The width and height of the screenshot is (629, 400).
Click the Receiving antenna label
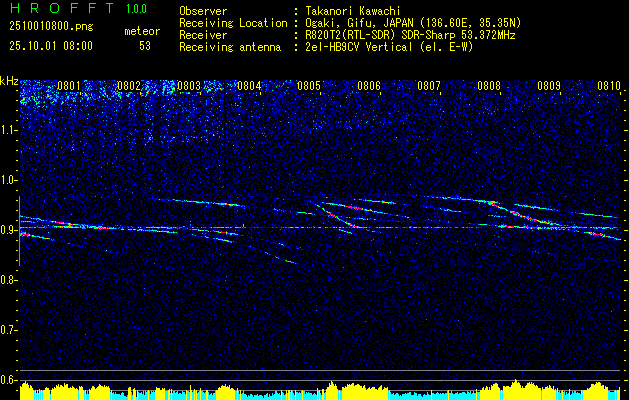(x=230, y=47)
